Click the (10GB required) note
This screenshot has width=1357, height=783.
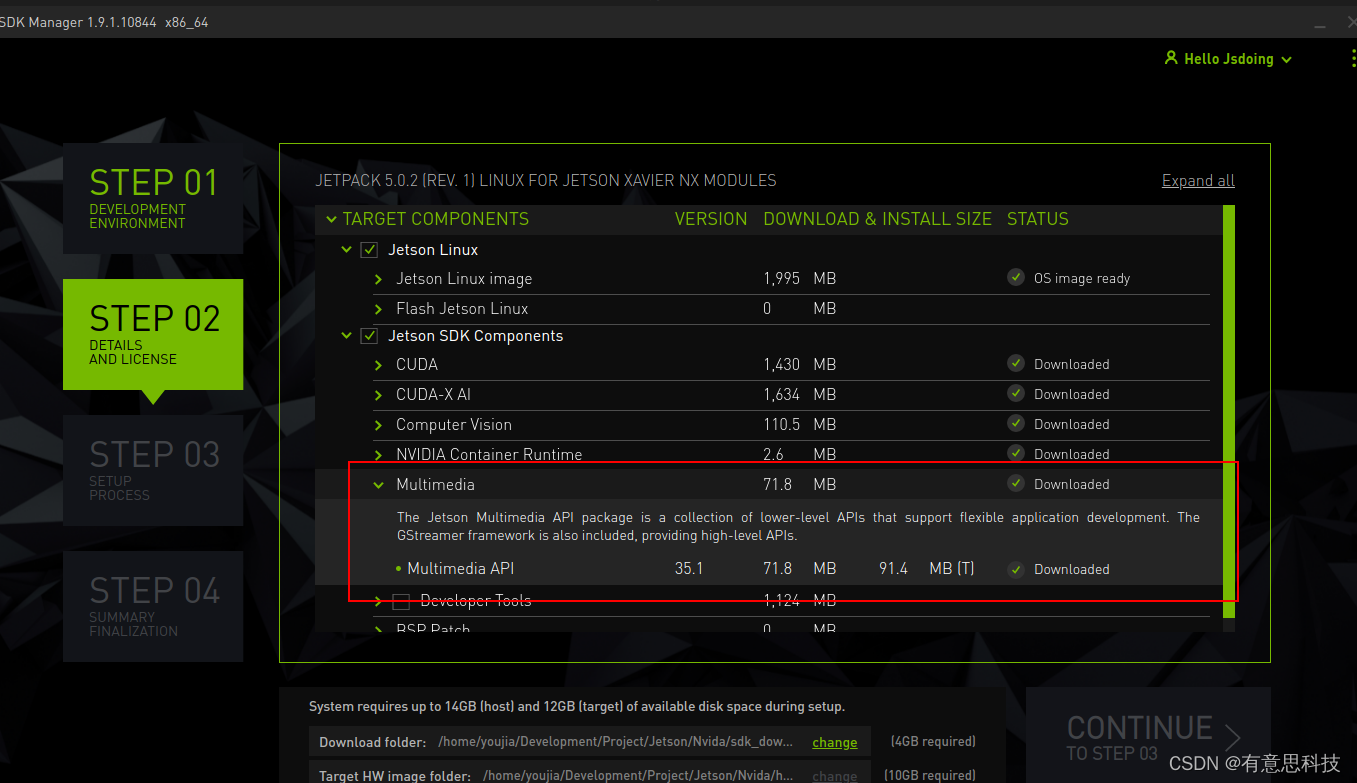(x=930, y=776)
